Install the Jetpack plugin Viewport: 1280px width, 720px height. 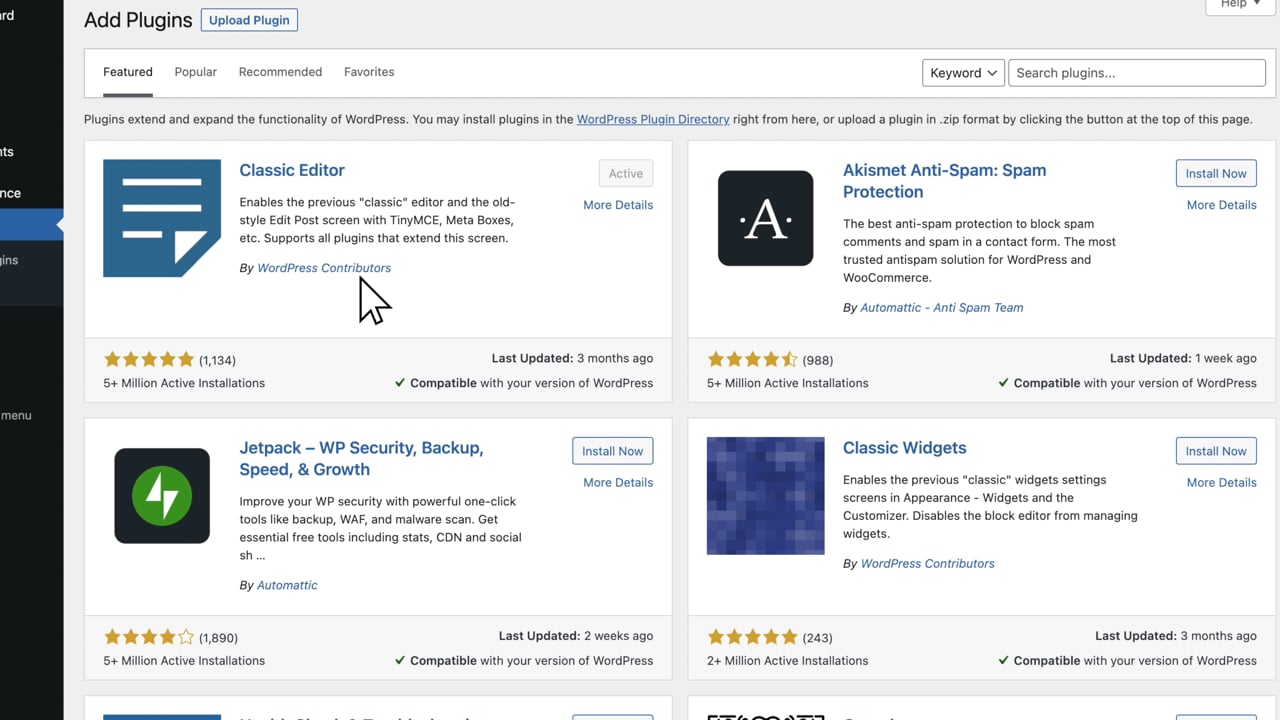[x=613, y=451]
